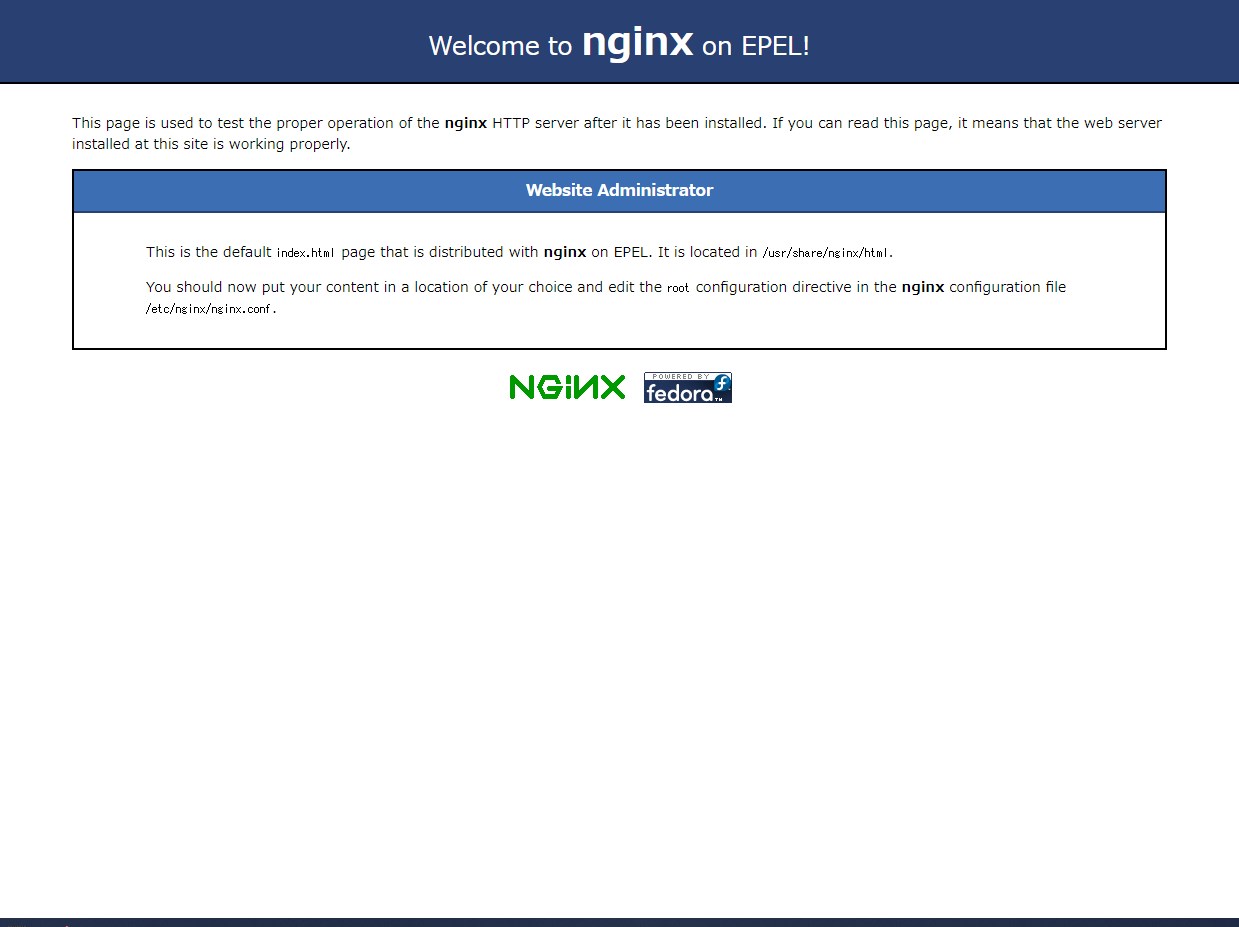This screenshot has height=927, width=1239.
Task: Click the text "installed at this site is working properly."
Action: click(211, 144)
